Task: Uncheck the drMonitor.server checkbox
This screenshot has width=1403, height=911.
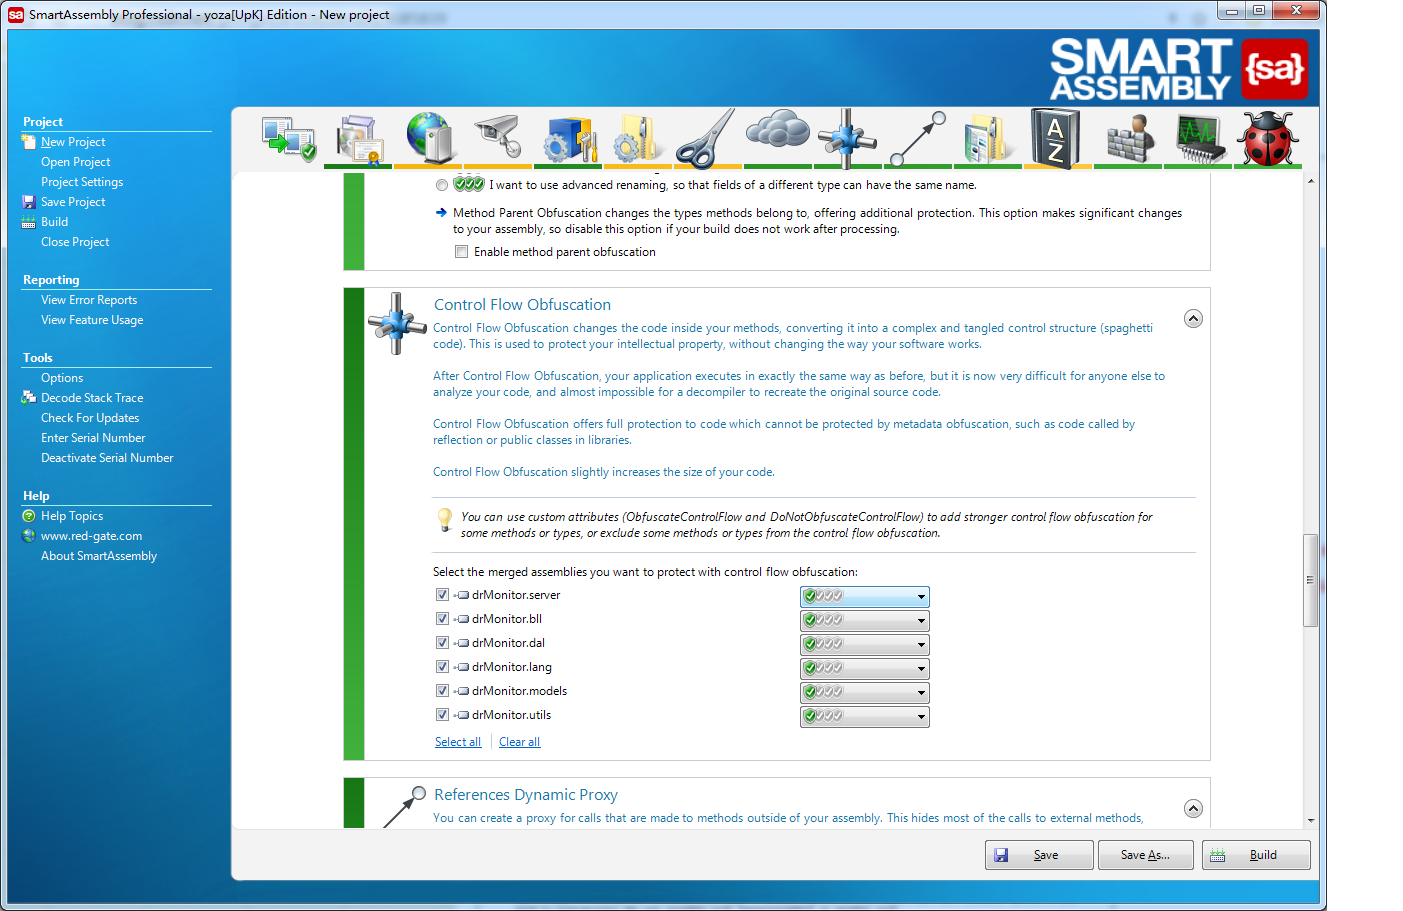Action: [x=442, y=594]
